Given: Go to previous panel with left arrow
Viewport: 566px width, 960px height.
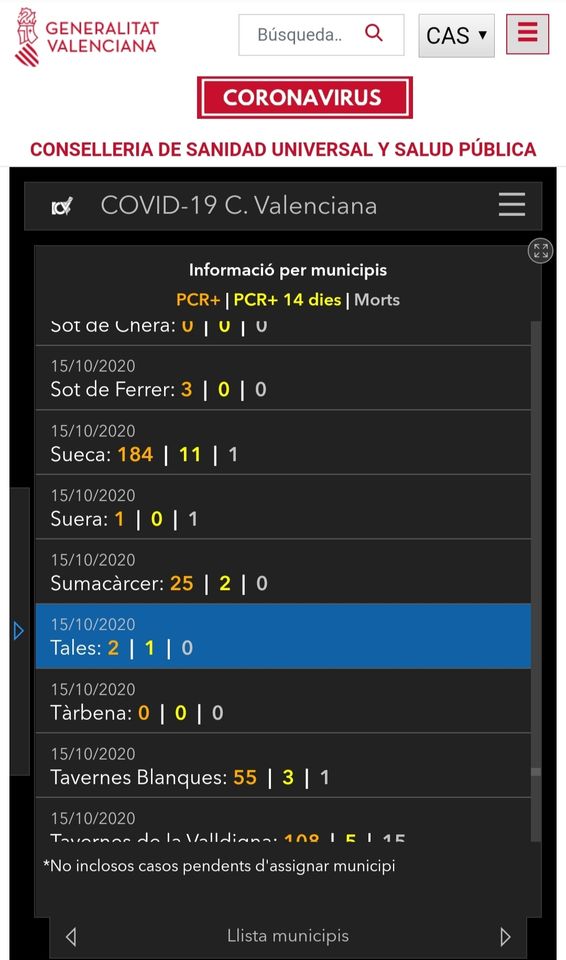Looking at the screenshot, I should (71, 936).
